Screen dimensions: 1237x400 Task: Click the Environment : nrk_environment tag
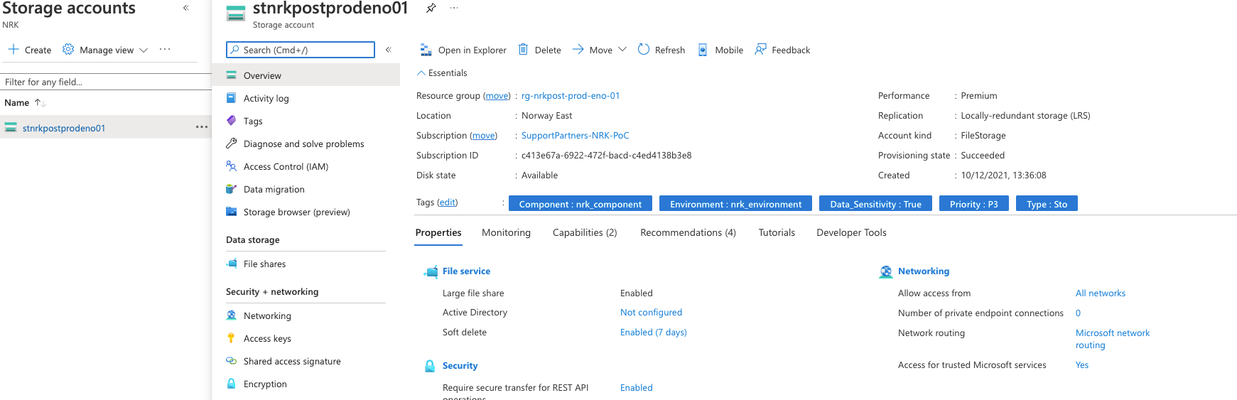(735, 203)
